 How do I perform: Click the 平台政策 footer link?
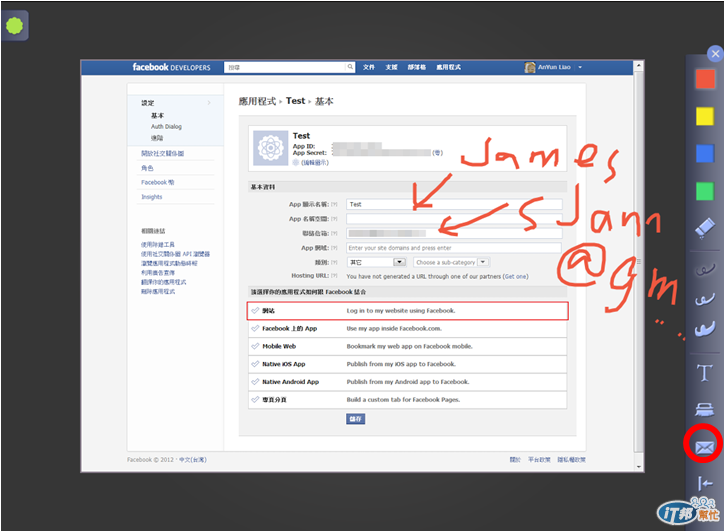pos(539,459)
